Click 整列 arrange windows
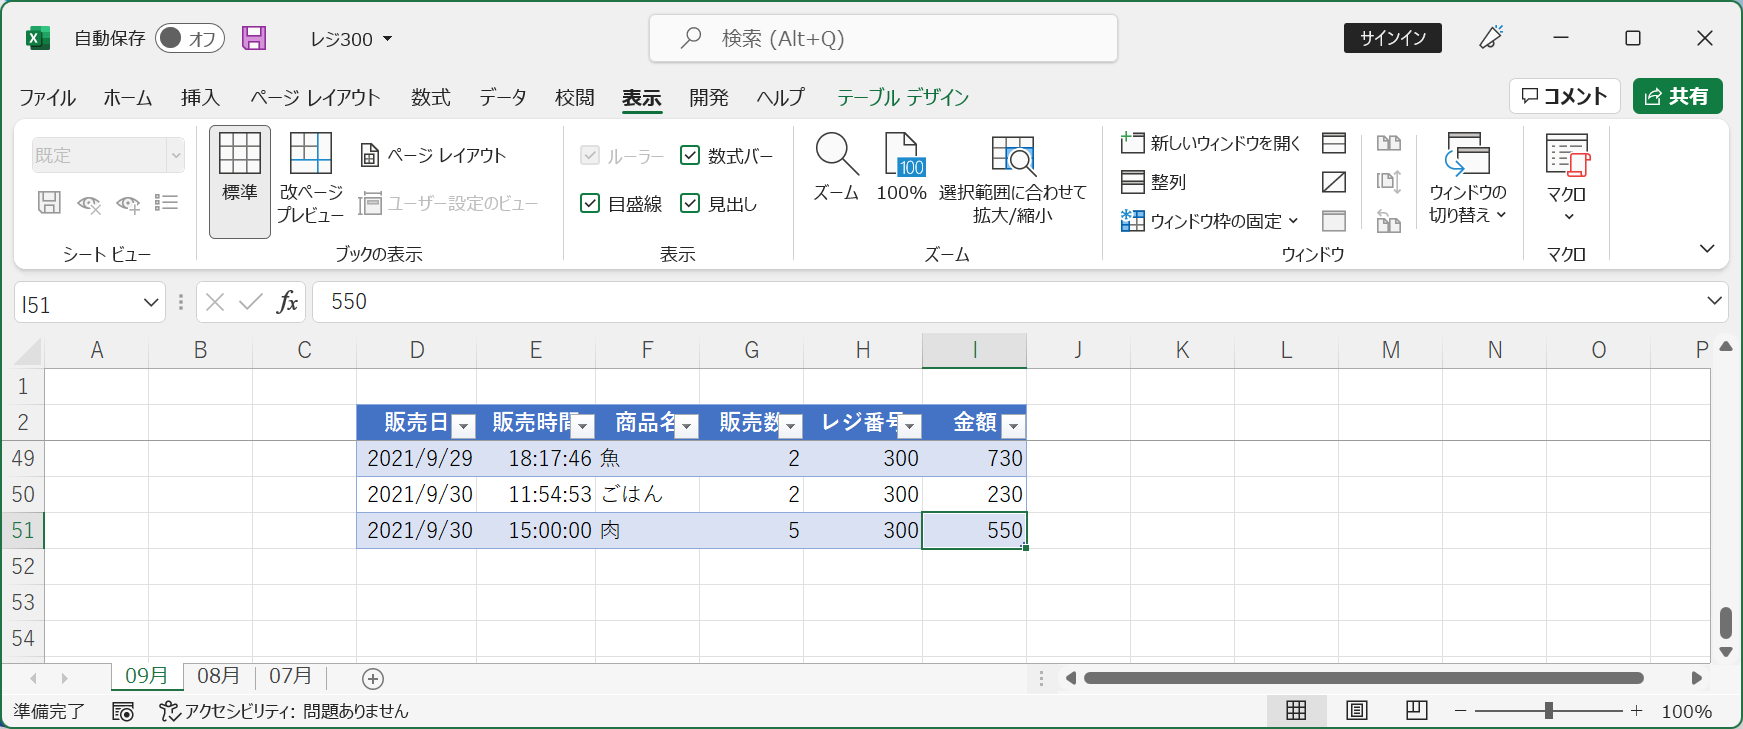Image resolution: width=1743 pixels, height=729 pixels. 1153,182
